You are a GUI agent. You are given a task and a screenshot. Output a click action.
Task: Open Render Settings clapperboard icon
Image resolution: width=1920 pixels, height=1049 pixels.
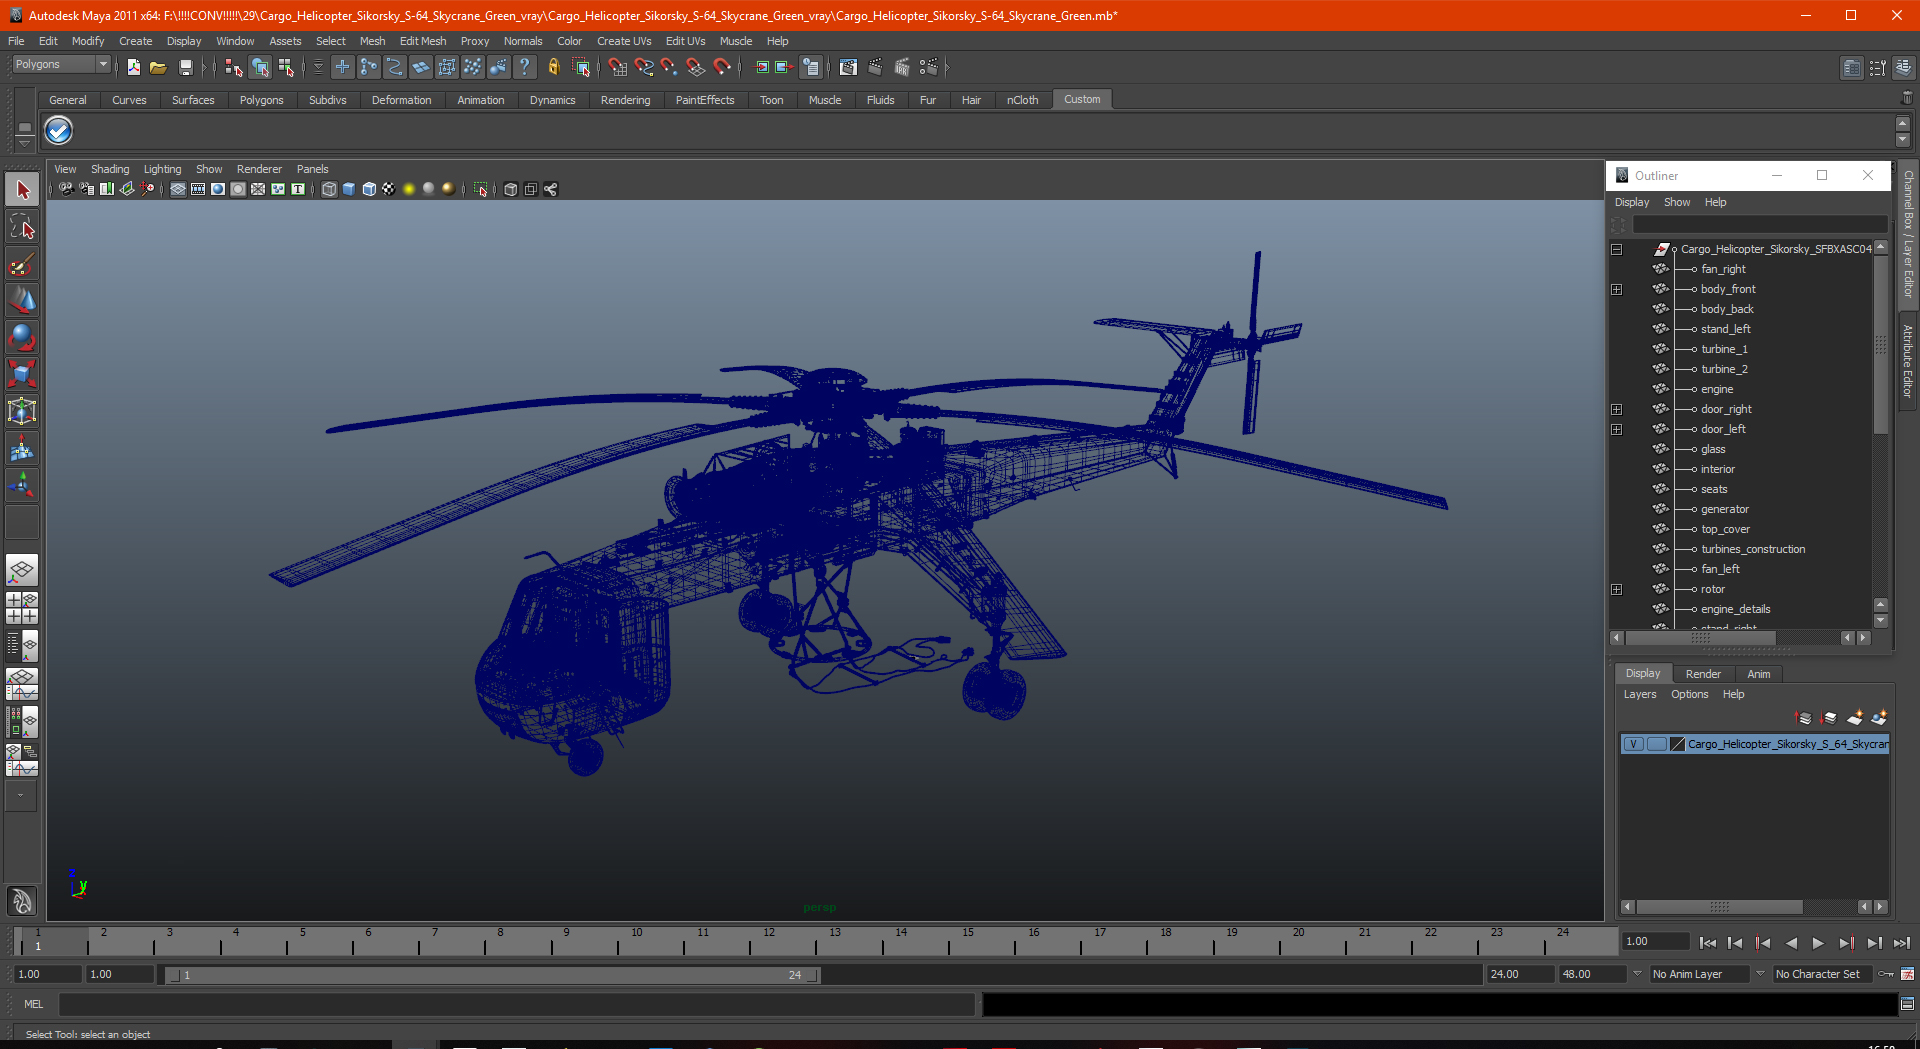929,67
